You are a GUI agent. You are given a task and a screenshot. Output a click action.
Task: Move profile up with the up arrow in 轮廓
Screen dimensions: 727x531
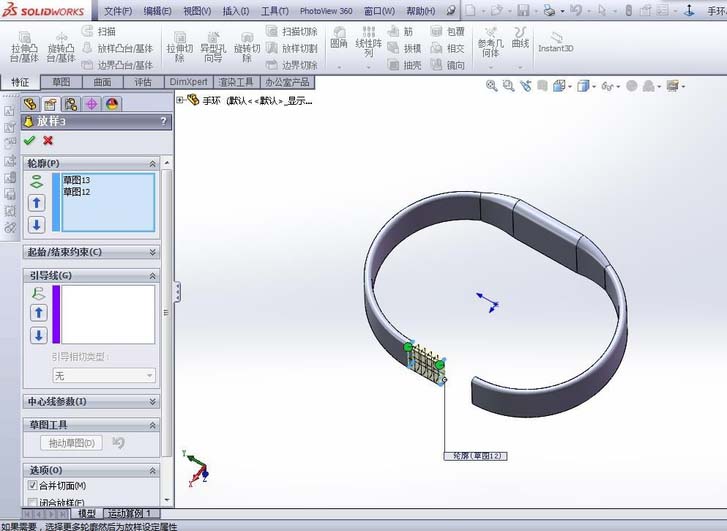[x=37, y=203]
